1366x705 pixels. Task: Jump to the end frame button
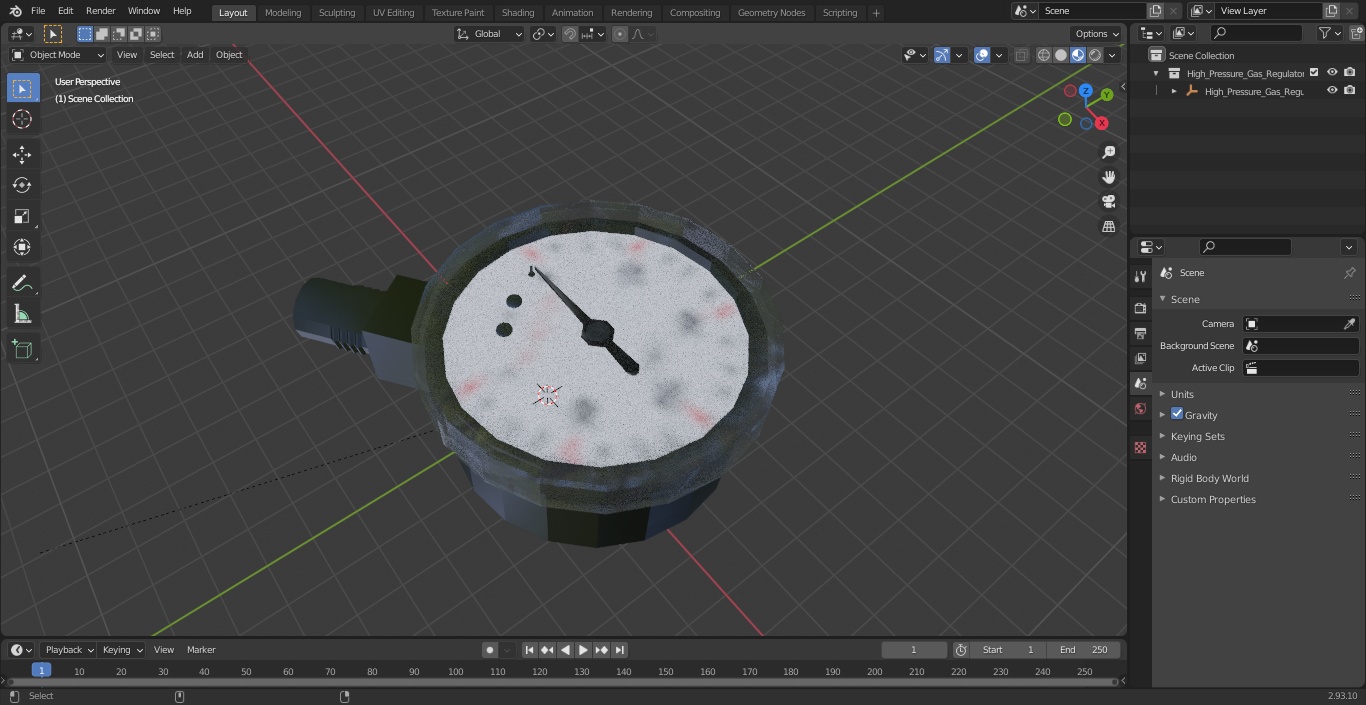[620, 650]
